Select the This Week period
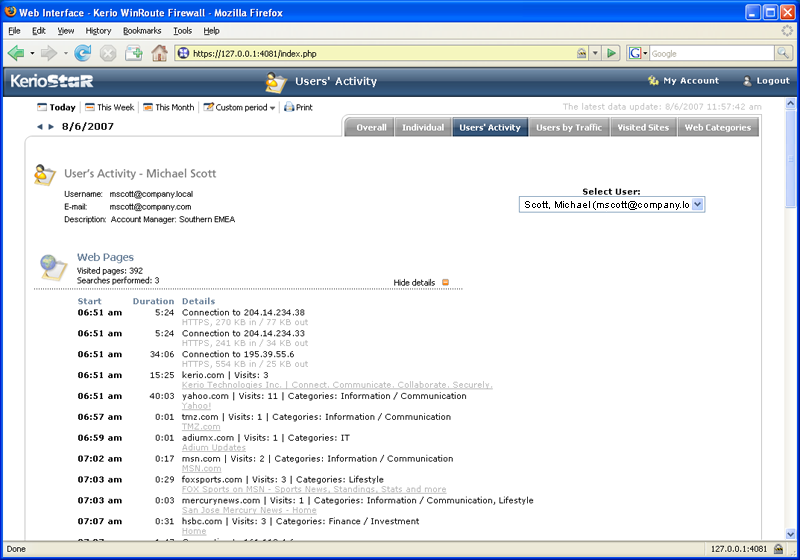This screenshot has width=800, height=560. point(110,107)
